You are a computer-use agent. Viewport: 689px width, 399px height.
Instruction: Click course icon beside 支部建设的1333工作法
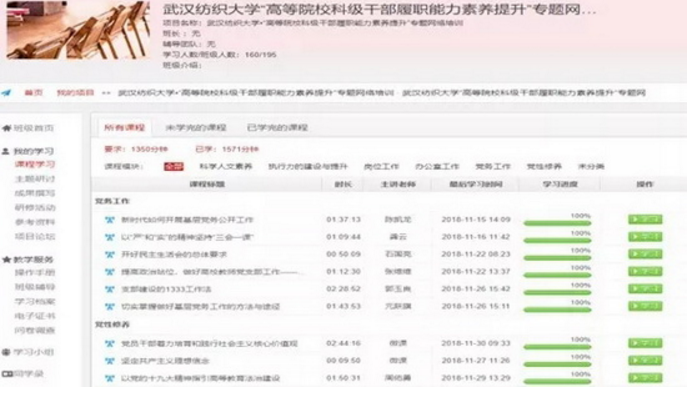click(x=109, y=289)
